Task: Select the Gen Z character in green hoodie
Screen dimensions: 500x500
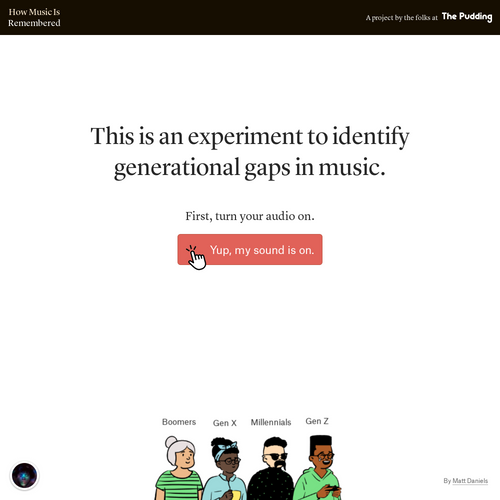Action: [x=318, y=467]
